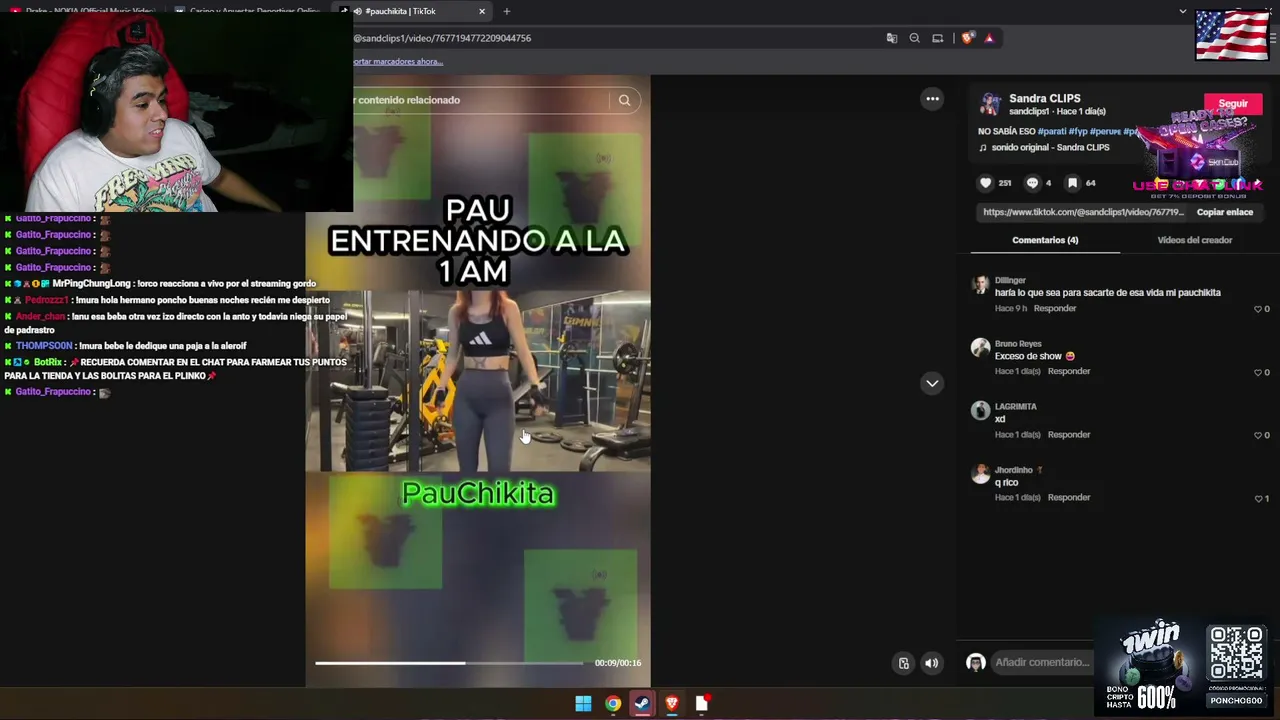
Task: Click the translate page icon in address bar
Action: tap(891, 38)
